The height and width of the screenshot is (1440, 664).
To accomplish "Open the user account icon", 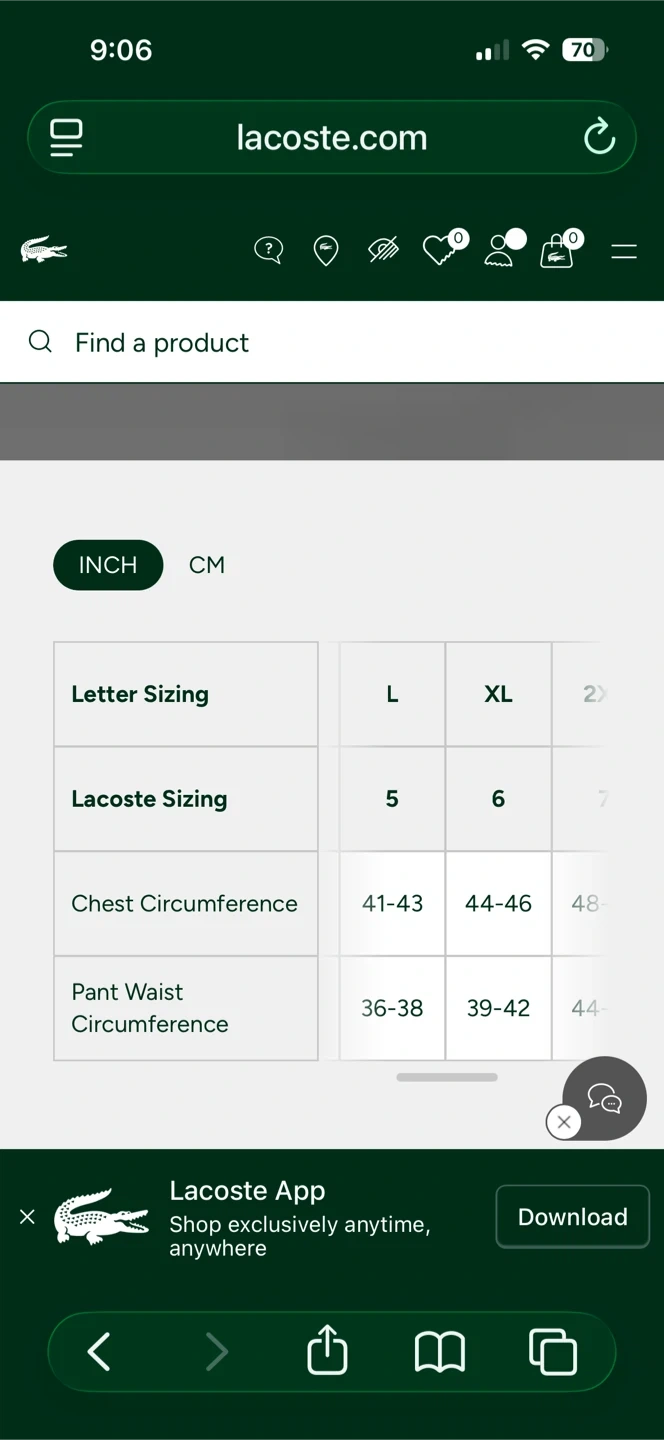I will point(498,251).
